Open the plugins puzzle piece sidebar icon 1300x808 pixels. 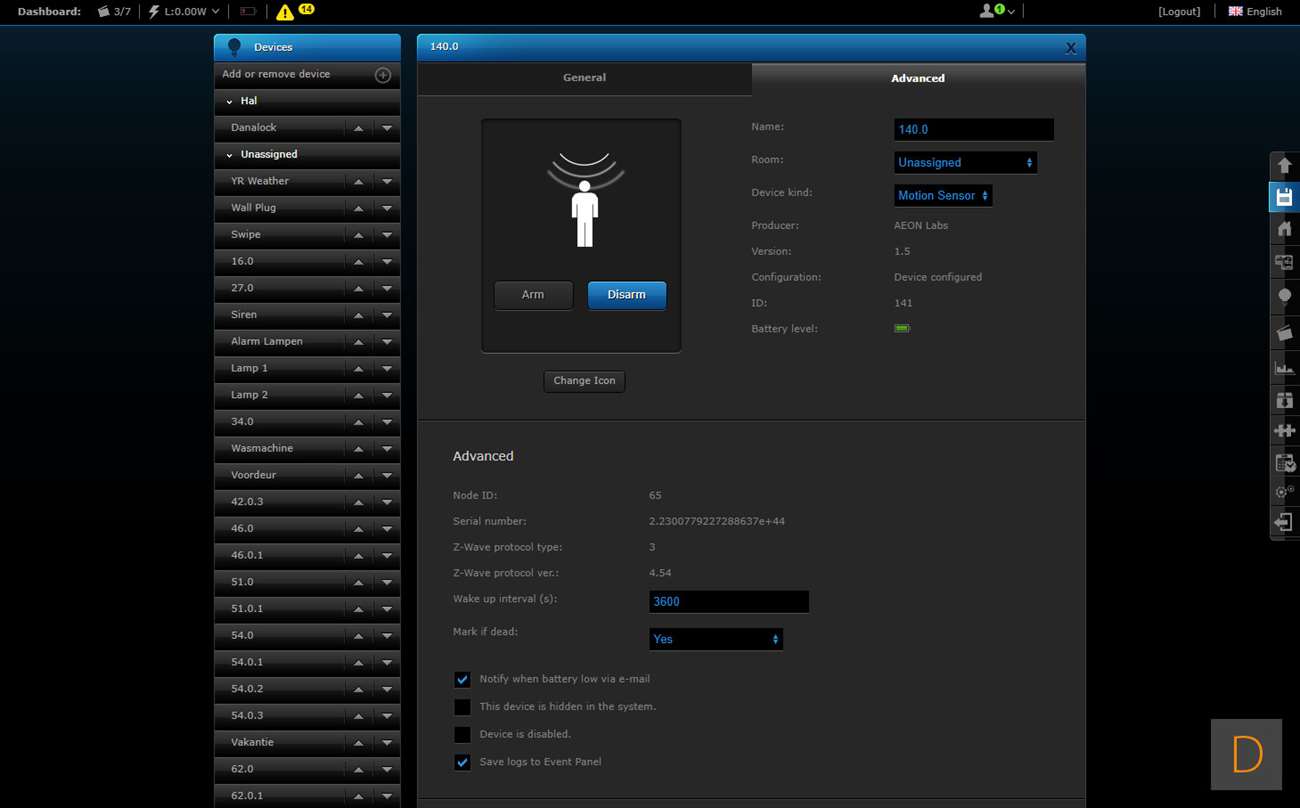tap(1284, 430)
